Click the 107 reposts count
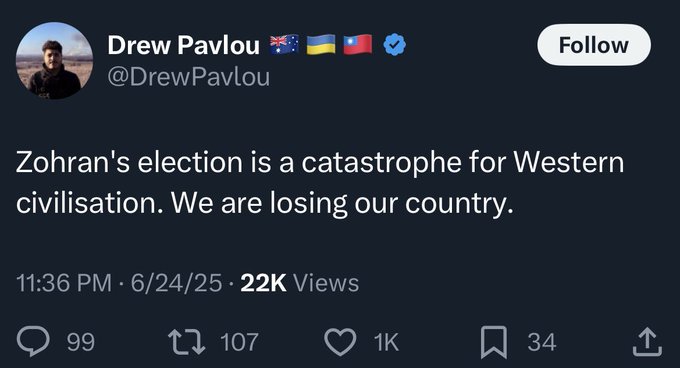Image resolution: width=680 pixels, height=368 pixels. click(x=239, y=342)
